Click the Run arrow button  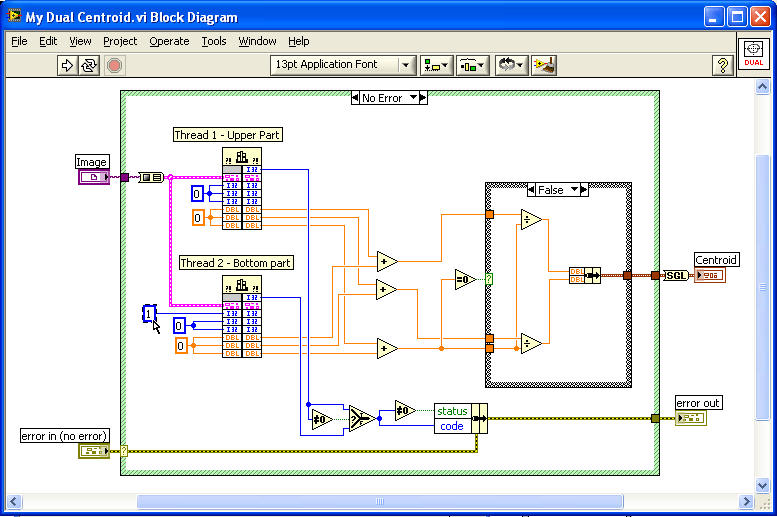pyautogui.click(x=67, y=65)
